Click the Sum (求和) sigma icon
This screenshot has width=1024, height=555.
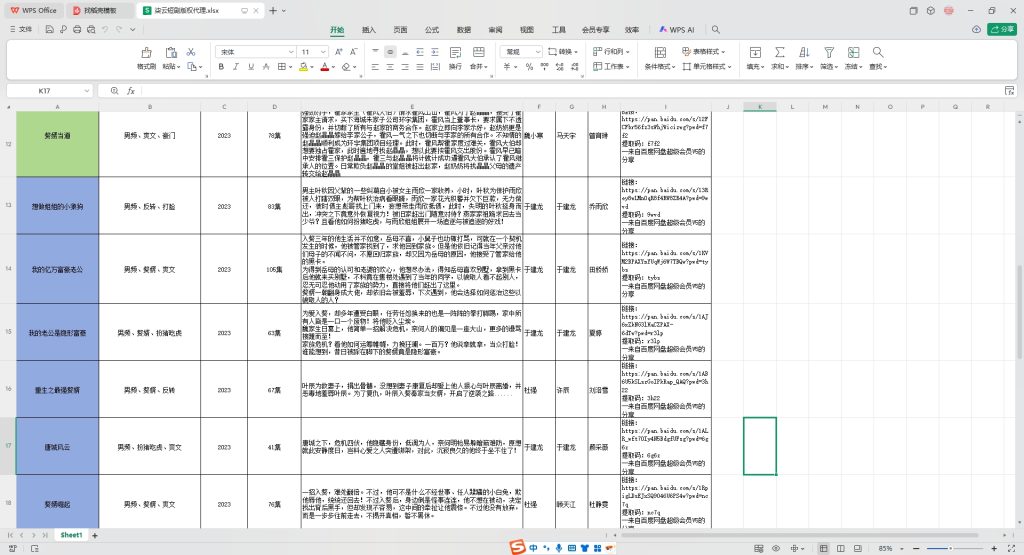click(x=780, y=52)
